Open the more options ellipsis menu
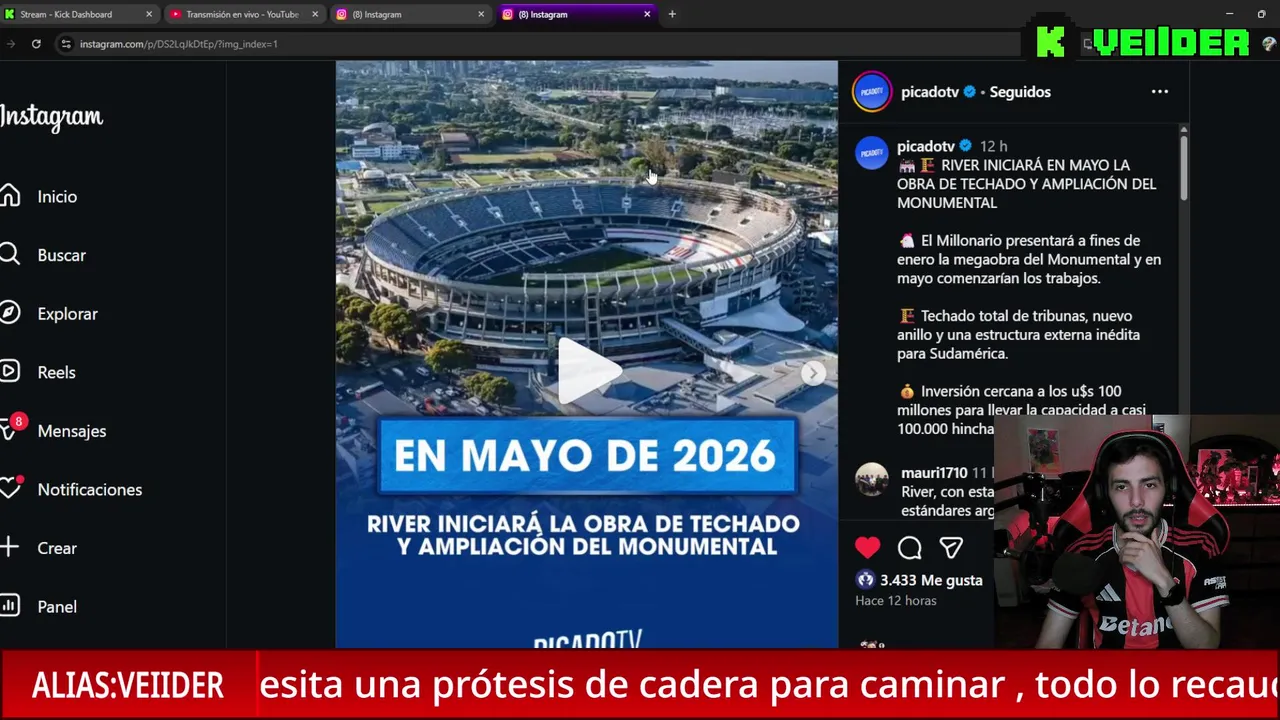This screenshot has width=1280, height=720. click(x=1159, y=92)
